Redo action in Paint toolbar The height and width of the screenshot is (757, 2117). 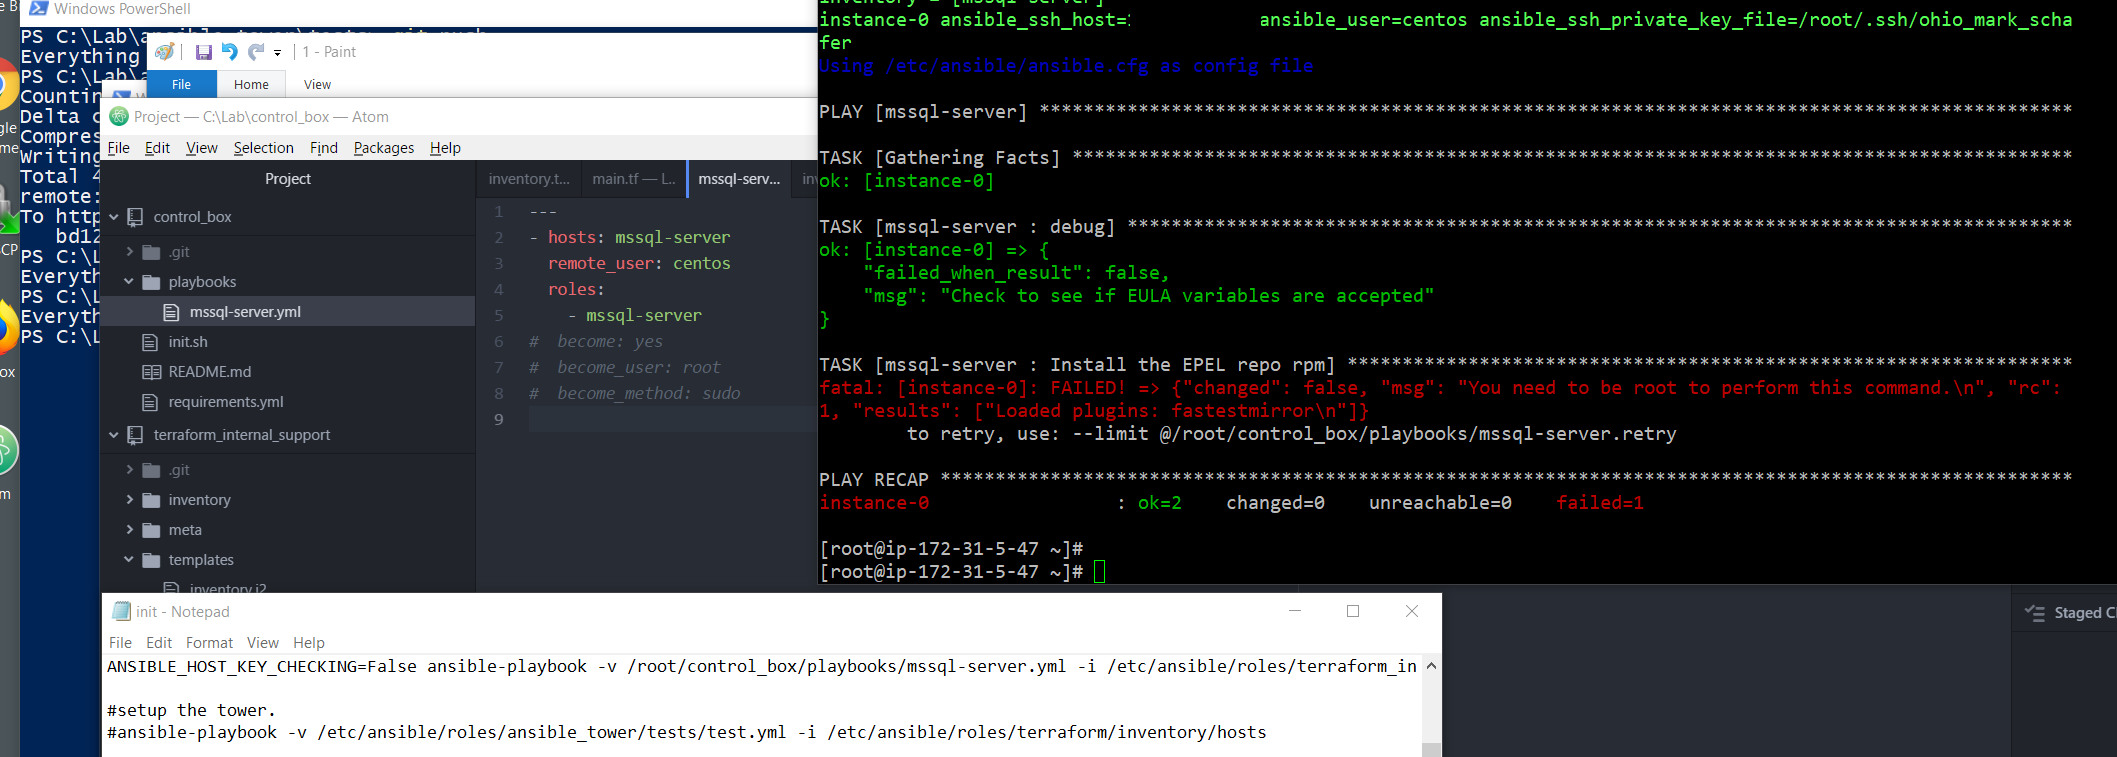tap(256, 52)
